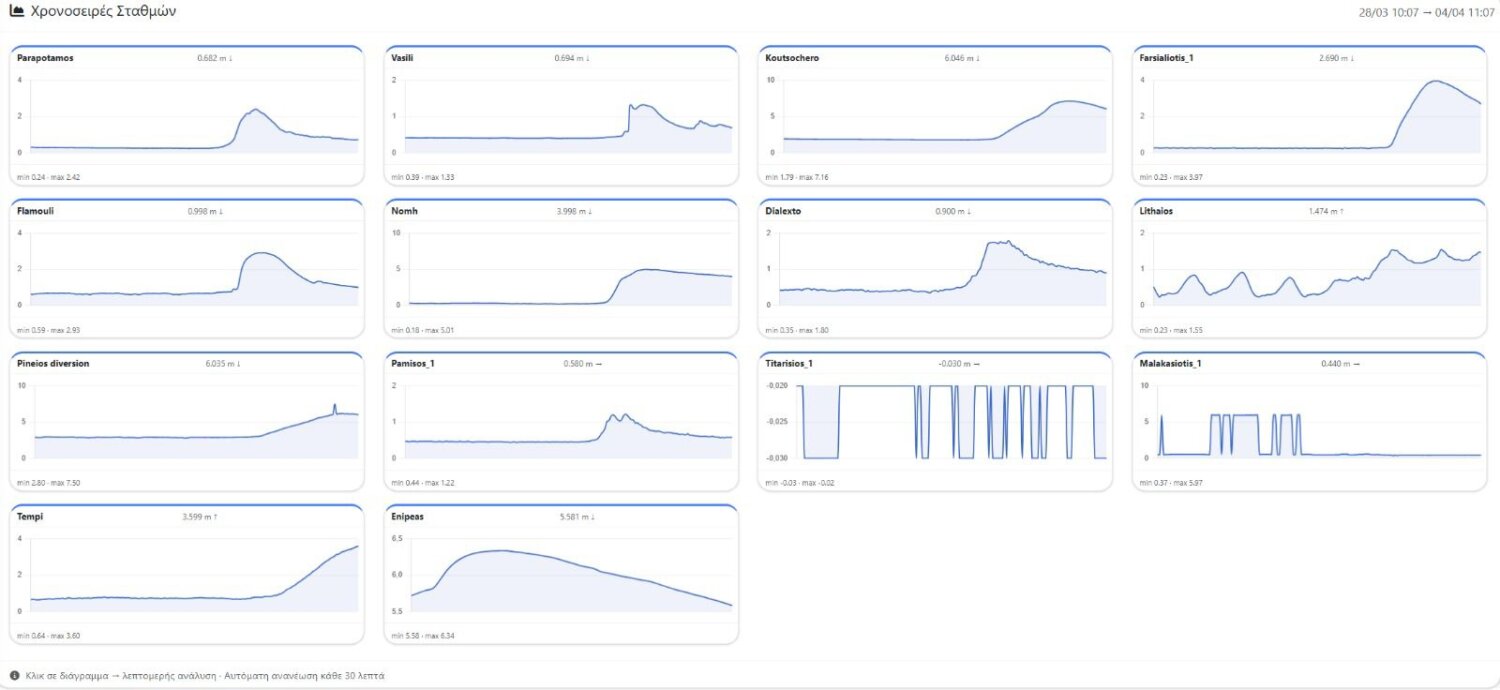Select the Dialexto time series chart
Screen dimensions: 1500x690
tap(935, 270)
